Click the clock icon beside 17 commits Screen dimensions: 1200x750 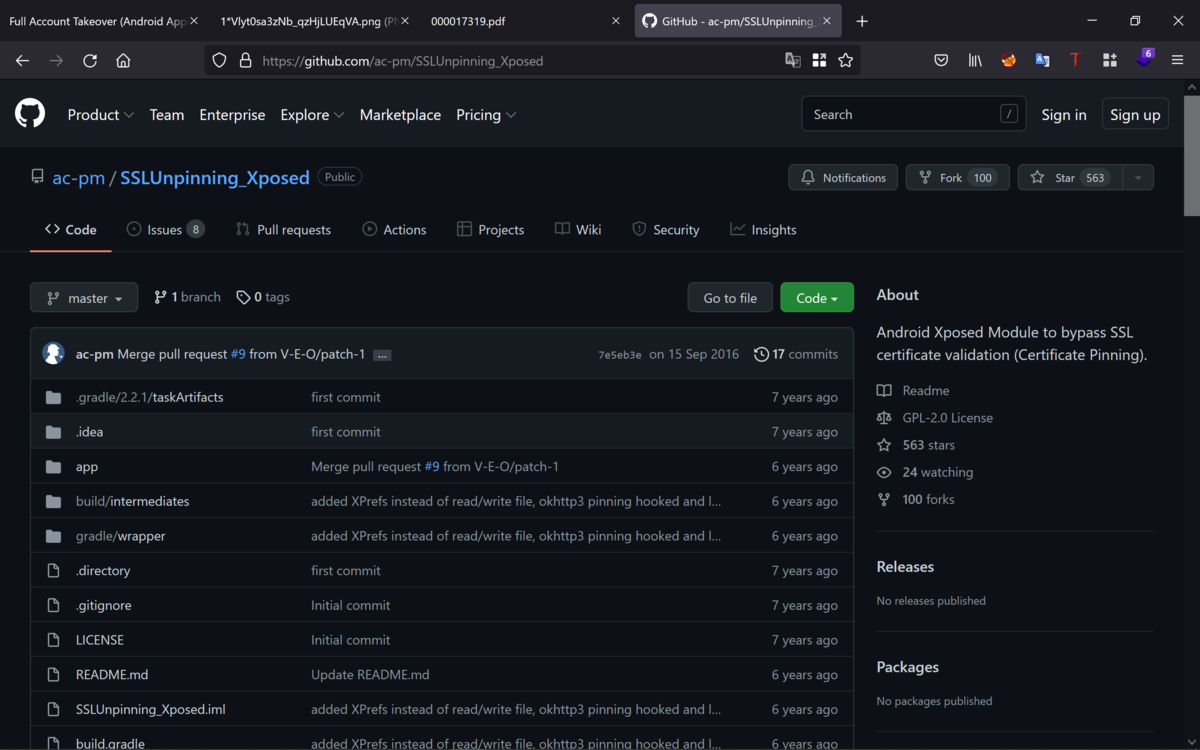tap(762, 354)
